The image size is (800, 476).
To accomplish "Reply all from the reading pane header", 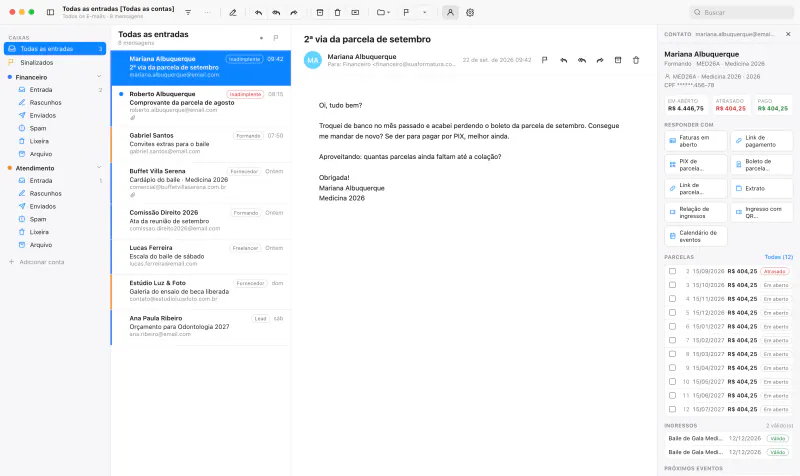I will point(582,60).
